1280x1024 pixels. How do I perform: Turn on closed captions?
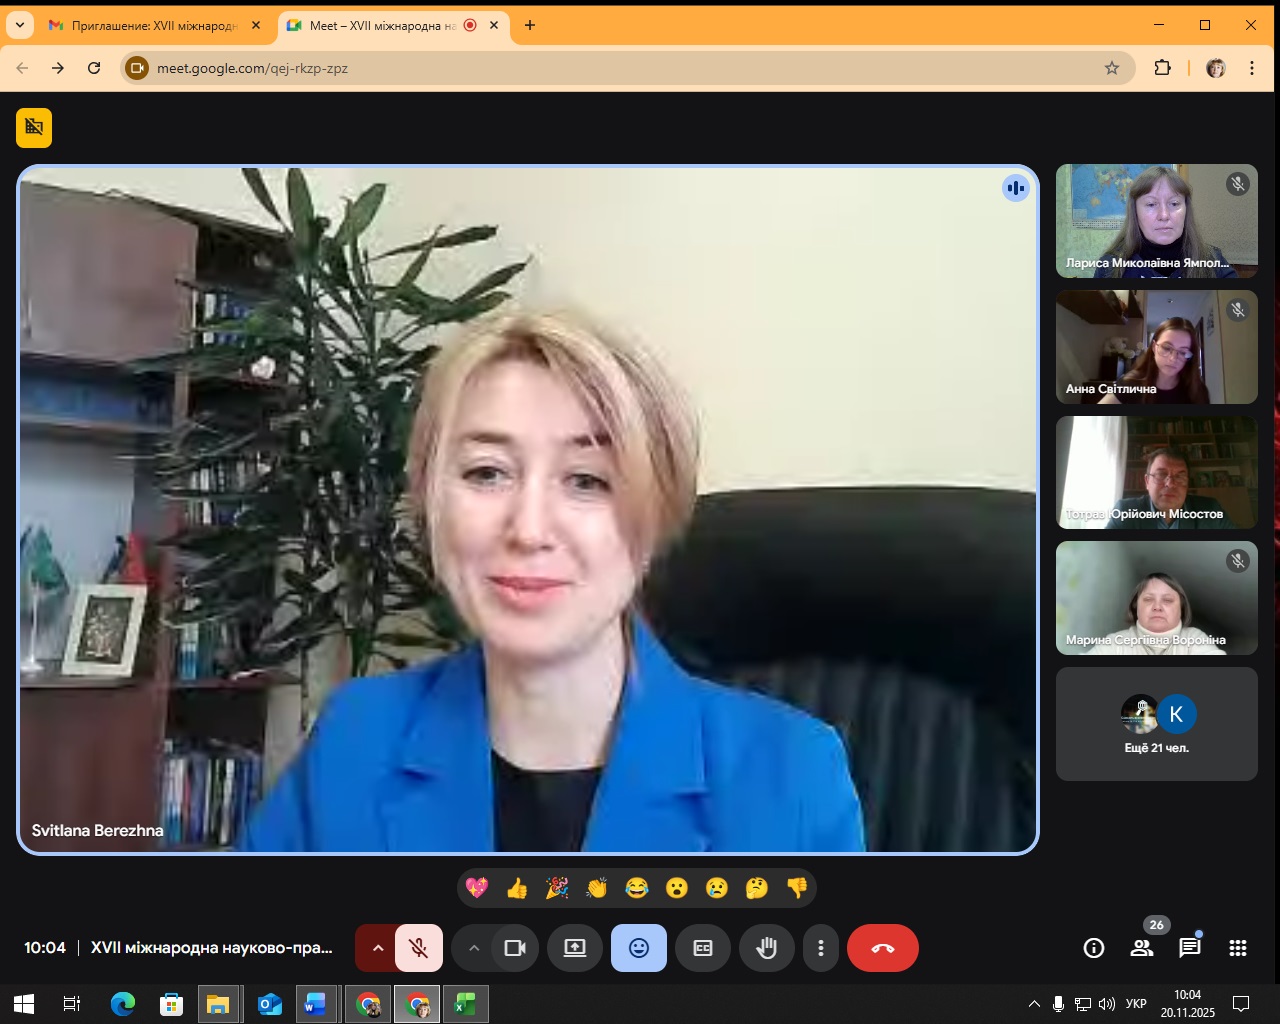click(703, 948)
